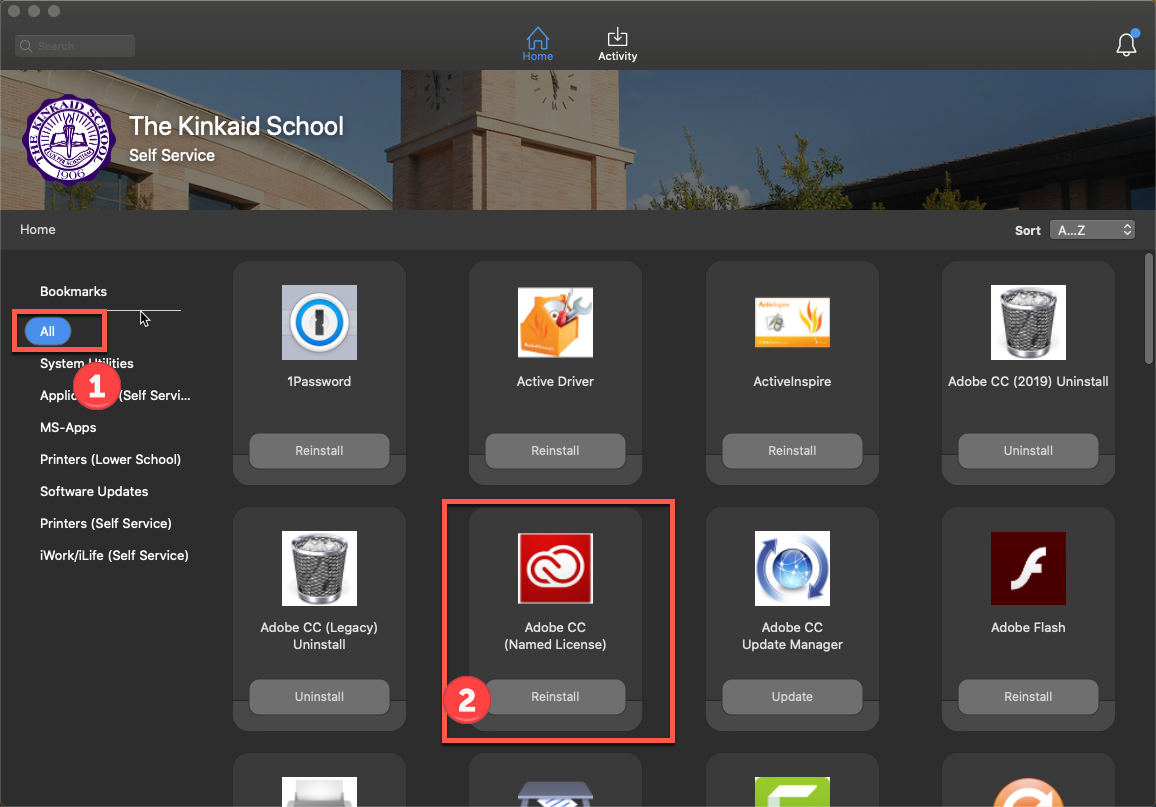The width and height of the screenshot is (1156, 807).
Task: Open the Home tab icon
Action: [x=537, y=38]
